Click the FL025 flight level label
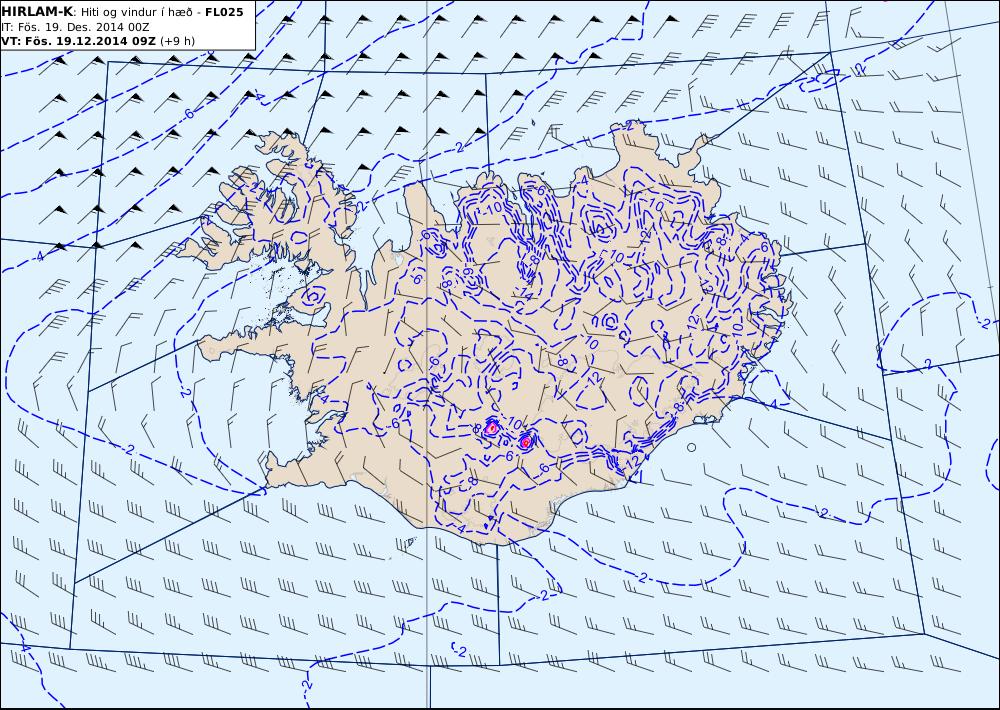The height and width of the screenshot is (710, 1000). point(224,12)
